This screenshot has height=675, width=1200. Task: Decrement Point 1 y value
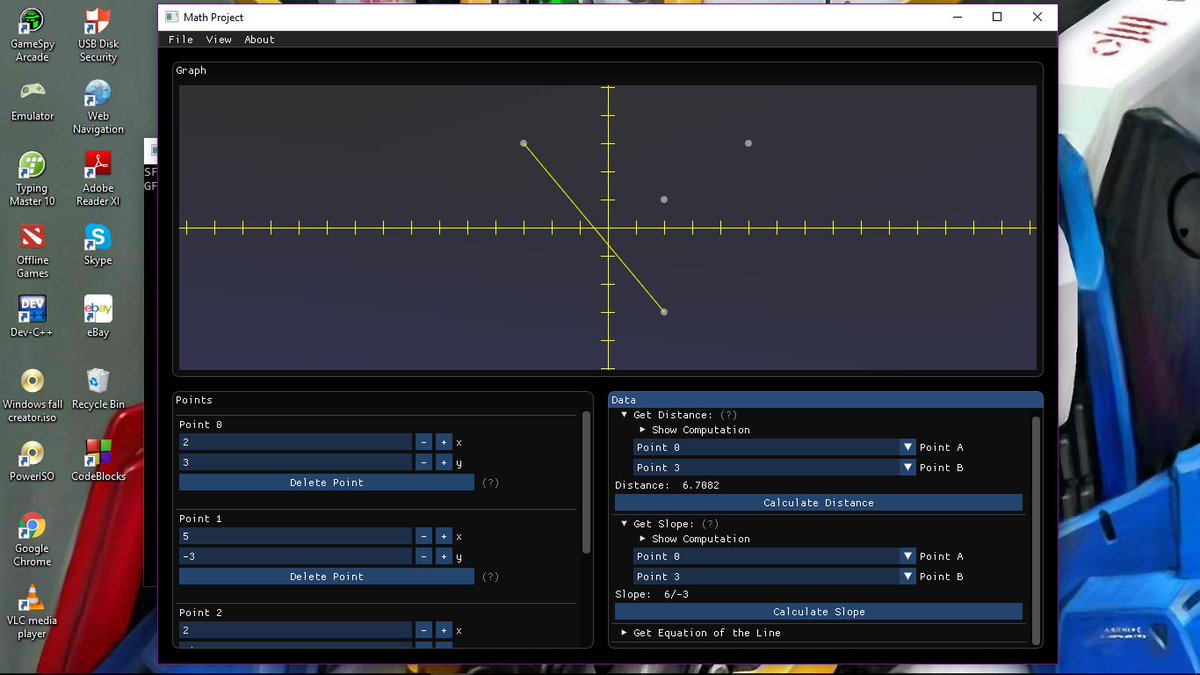point(423,556)
